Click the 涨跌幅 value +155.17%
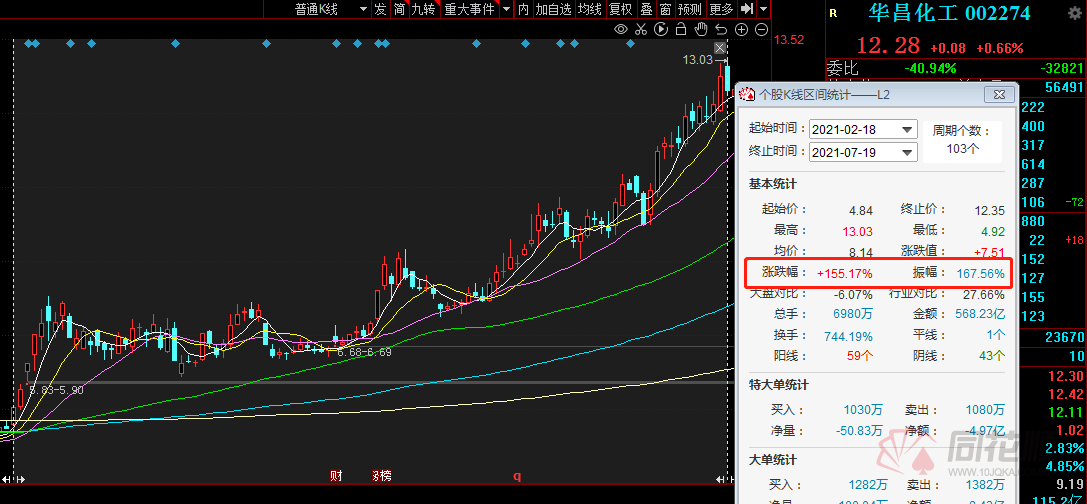Screen dimensions: 1087x504 [844, 273]
